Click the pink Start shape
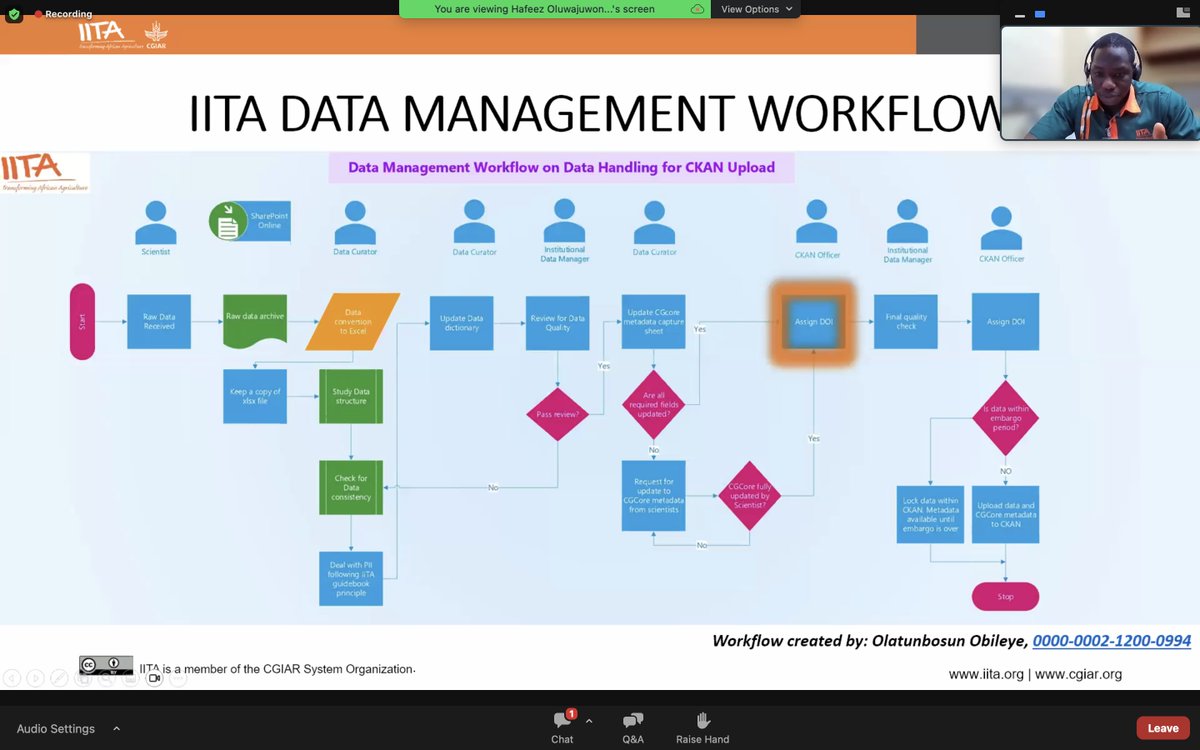The width and height of the screenshot is (1200, 750). (x=82, y=321)
